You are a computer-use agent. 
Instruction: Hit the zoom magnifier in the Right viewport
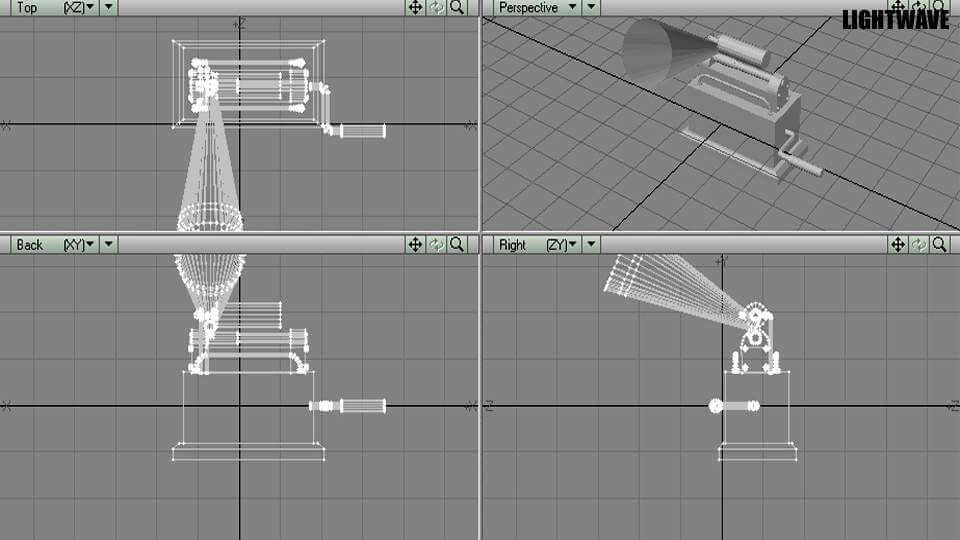click(940, 244)
